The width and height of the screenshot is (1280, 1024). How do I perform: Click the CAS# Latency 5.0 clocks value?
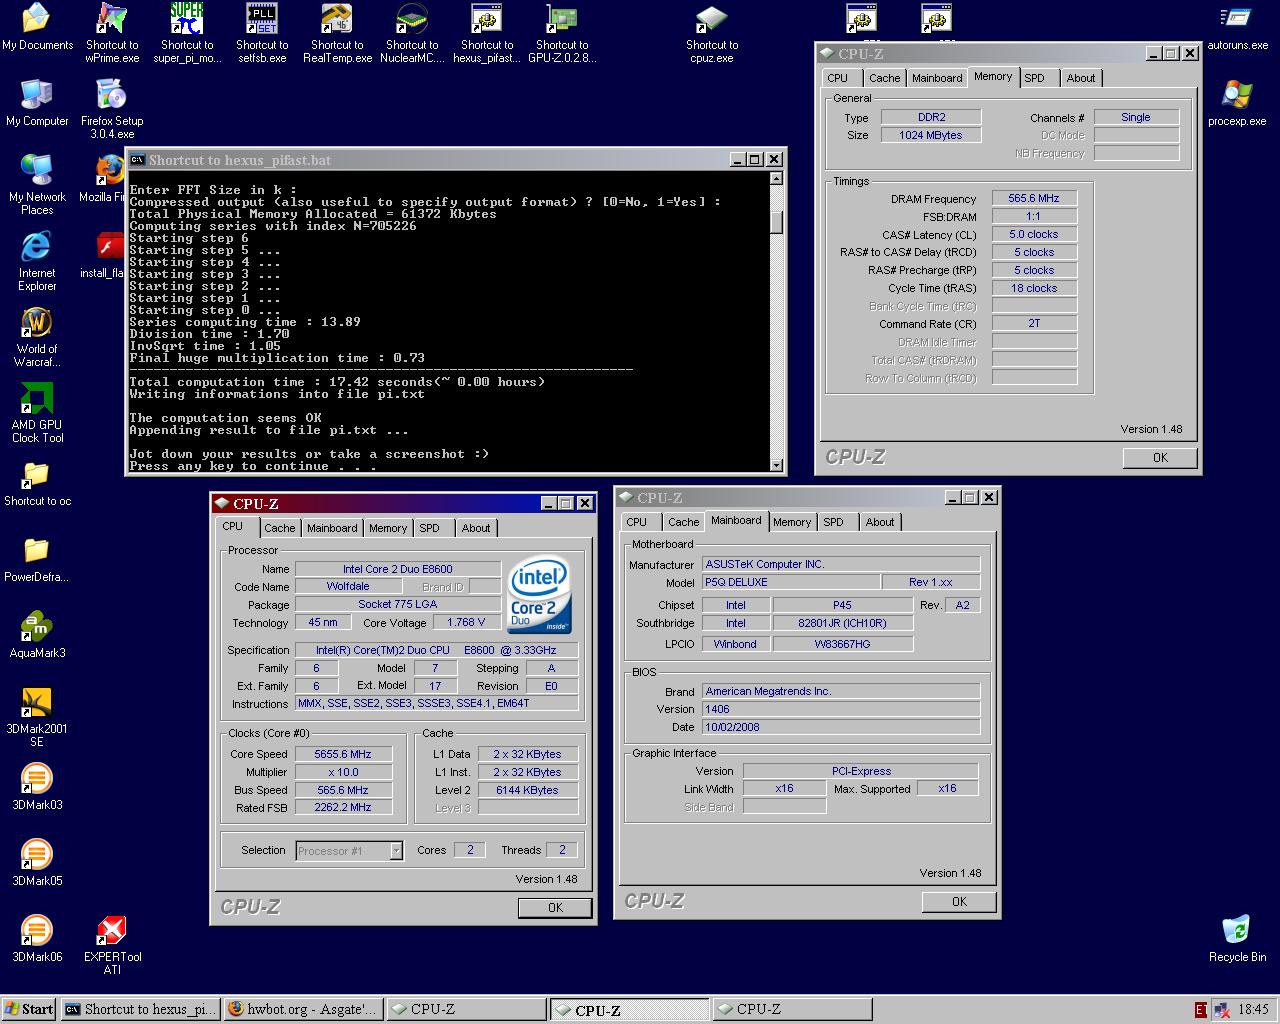click(1034, 234)
